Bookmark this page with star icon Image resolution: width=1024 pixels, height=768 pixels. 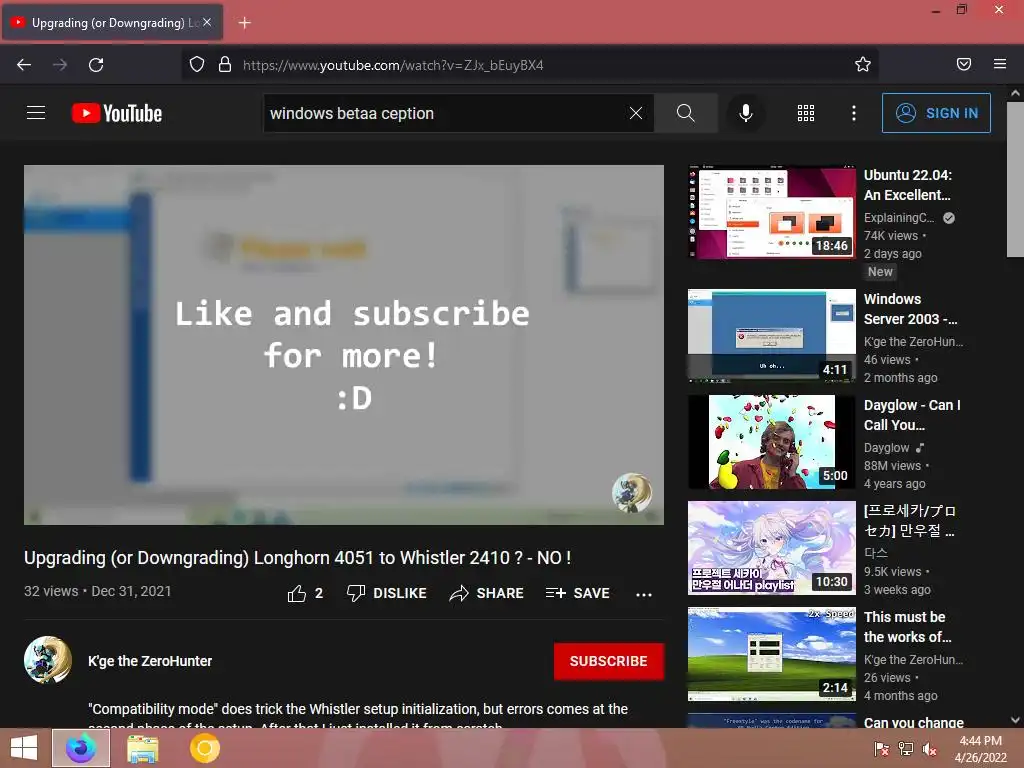(x=863, y=64)
